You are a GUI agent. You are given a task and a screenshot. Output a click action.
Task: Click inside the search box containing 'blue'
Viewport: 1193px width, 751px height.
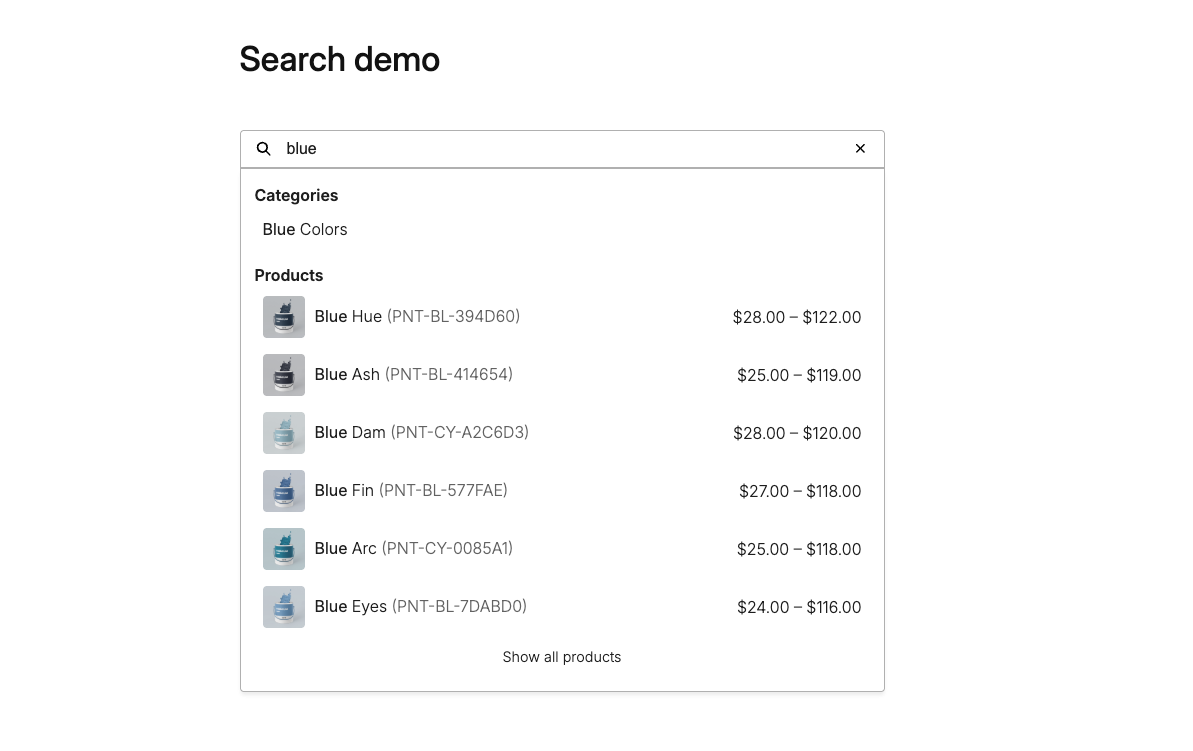point(562,149)
